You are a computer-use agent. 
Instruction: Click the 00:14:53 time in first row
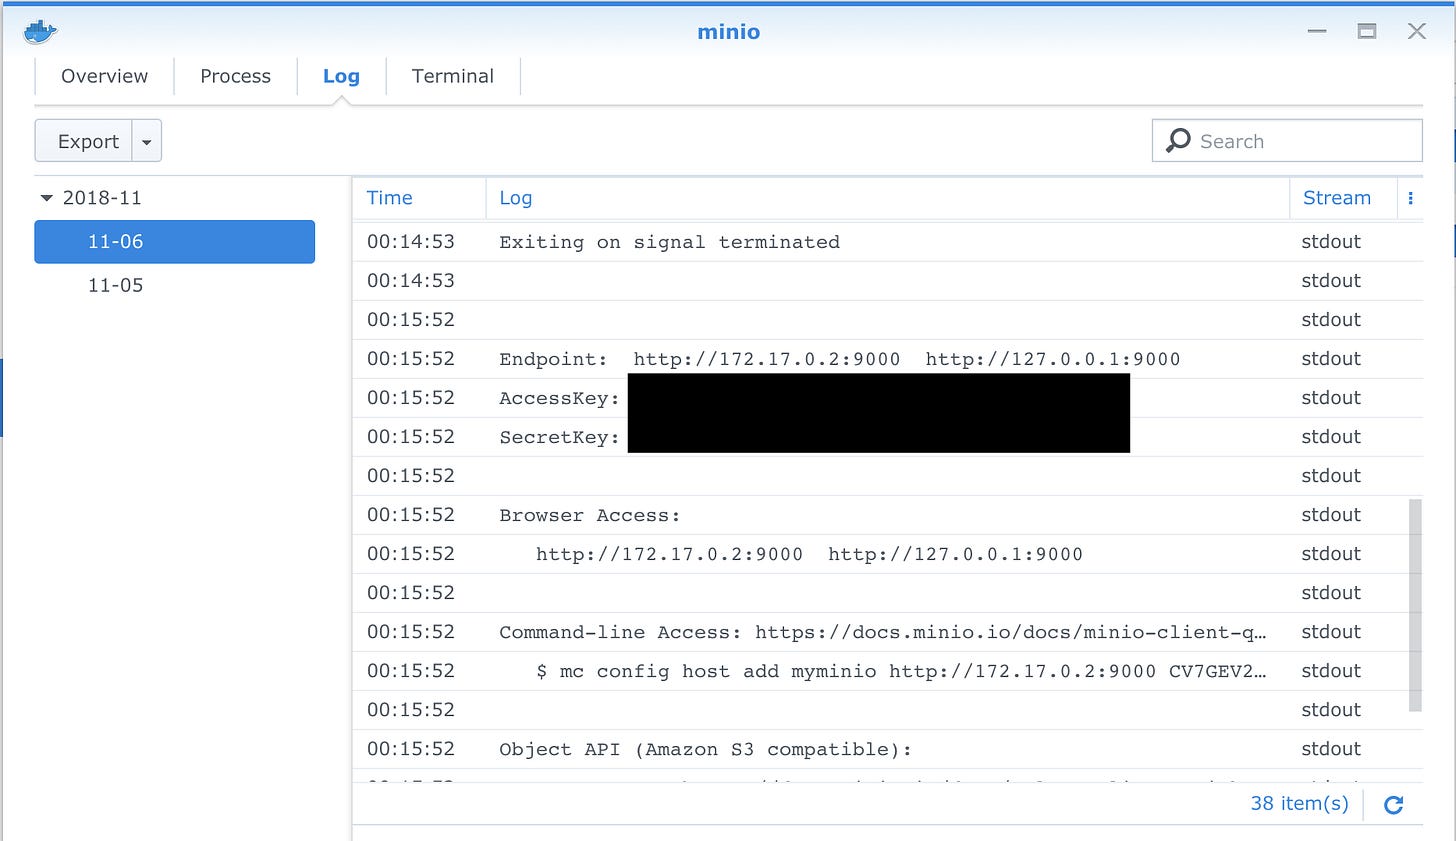click(x=410, y=242)
